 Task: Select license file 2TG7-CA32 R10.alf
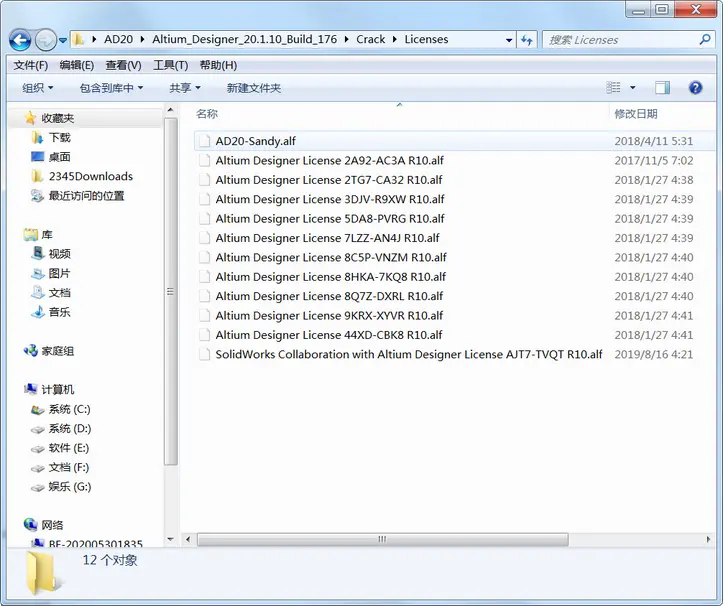[x=329, y=180]
